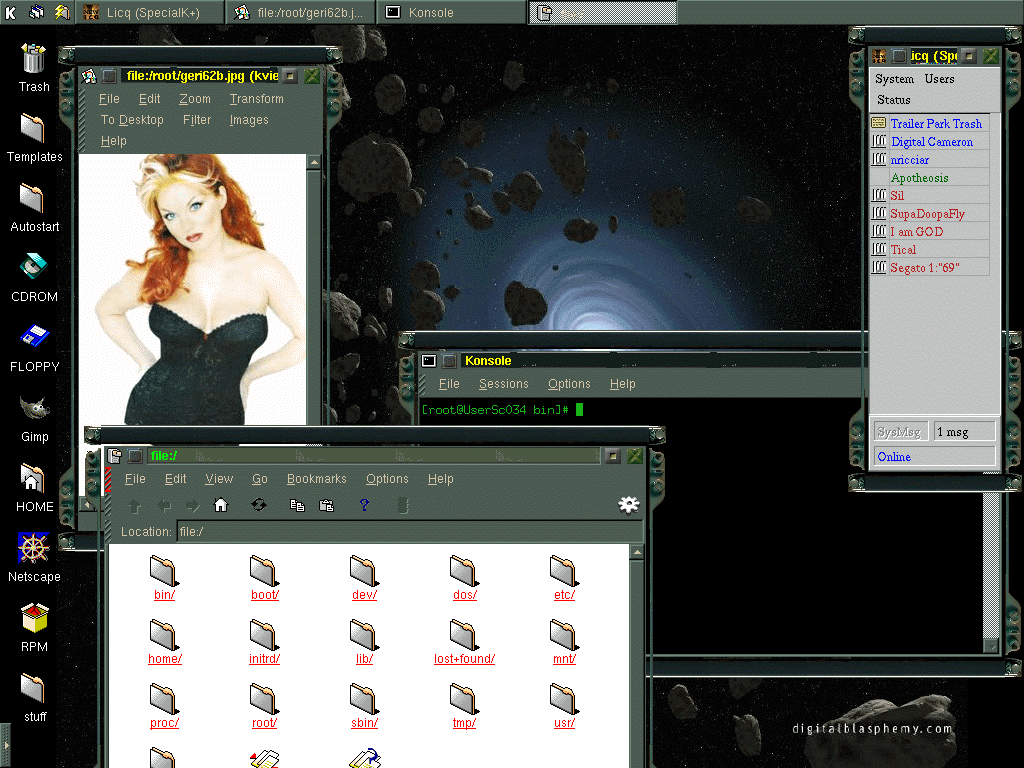Click the blue question mark Help icon
Image resolution: width=1024 pixels, height=768 pixels.
point(364,506)
